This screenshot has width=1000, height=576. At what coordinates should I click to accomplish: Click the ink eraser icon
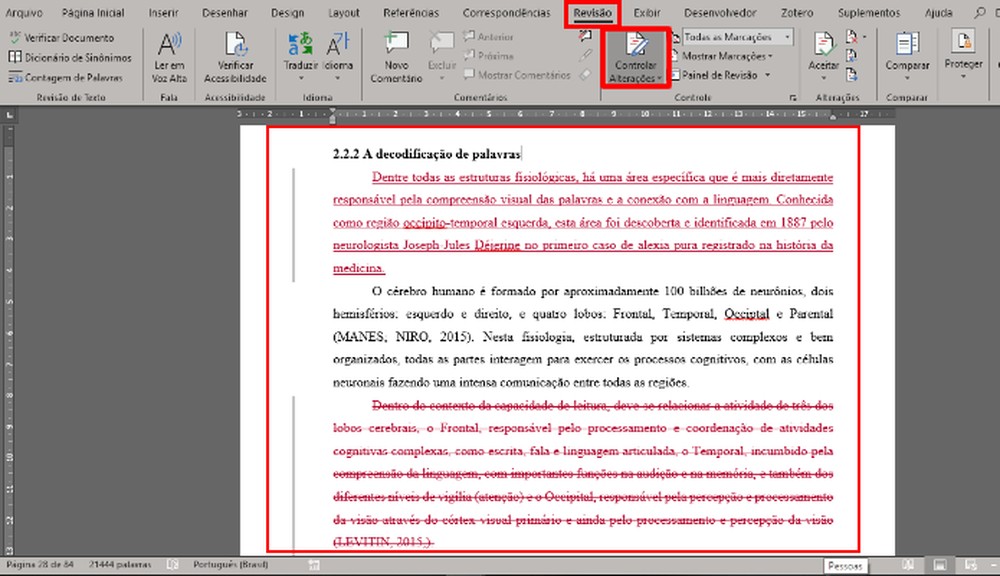(x=585, y=75)
